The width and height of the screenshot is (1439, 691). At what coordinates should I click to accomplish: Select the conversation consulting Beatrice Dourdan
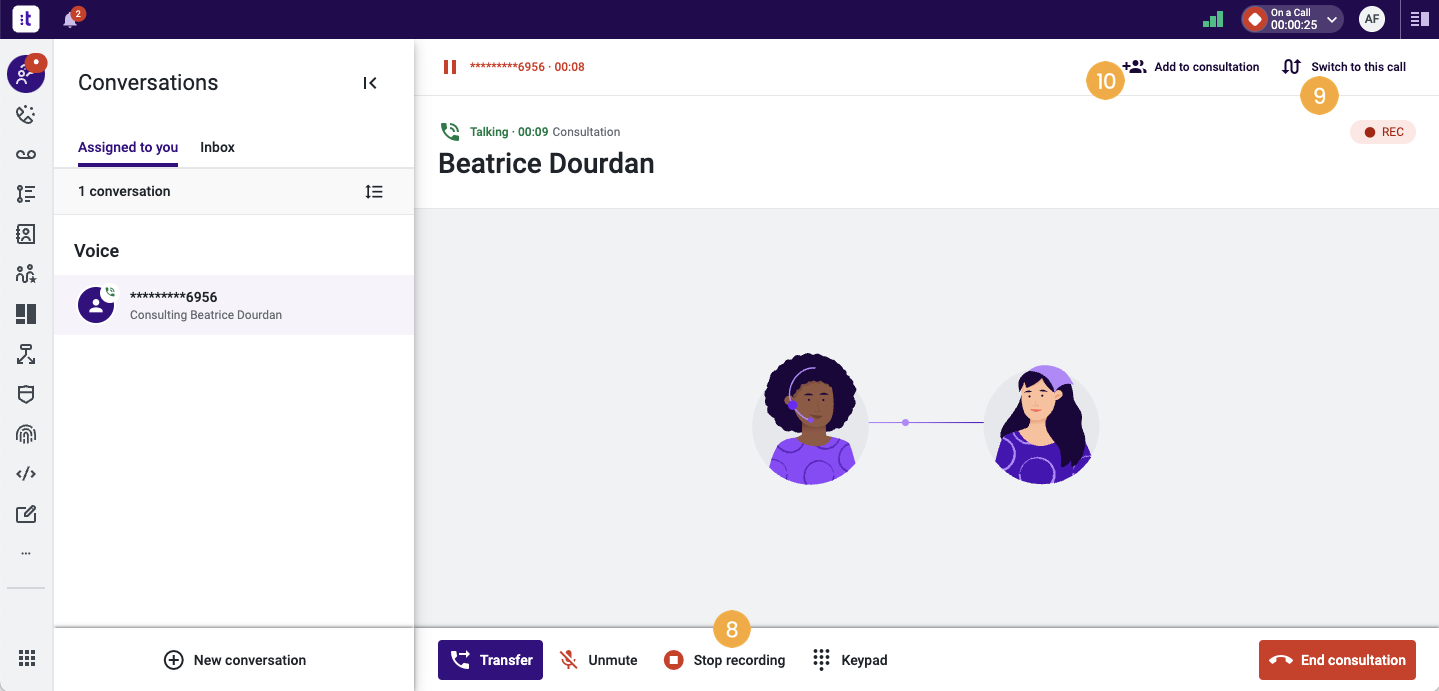pyautogui.click(x=234, y=305)
